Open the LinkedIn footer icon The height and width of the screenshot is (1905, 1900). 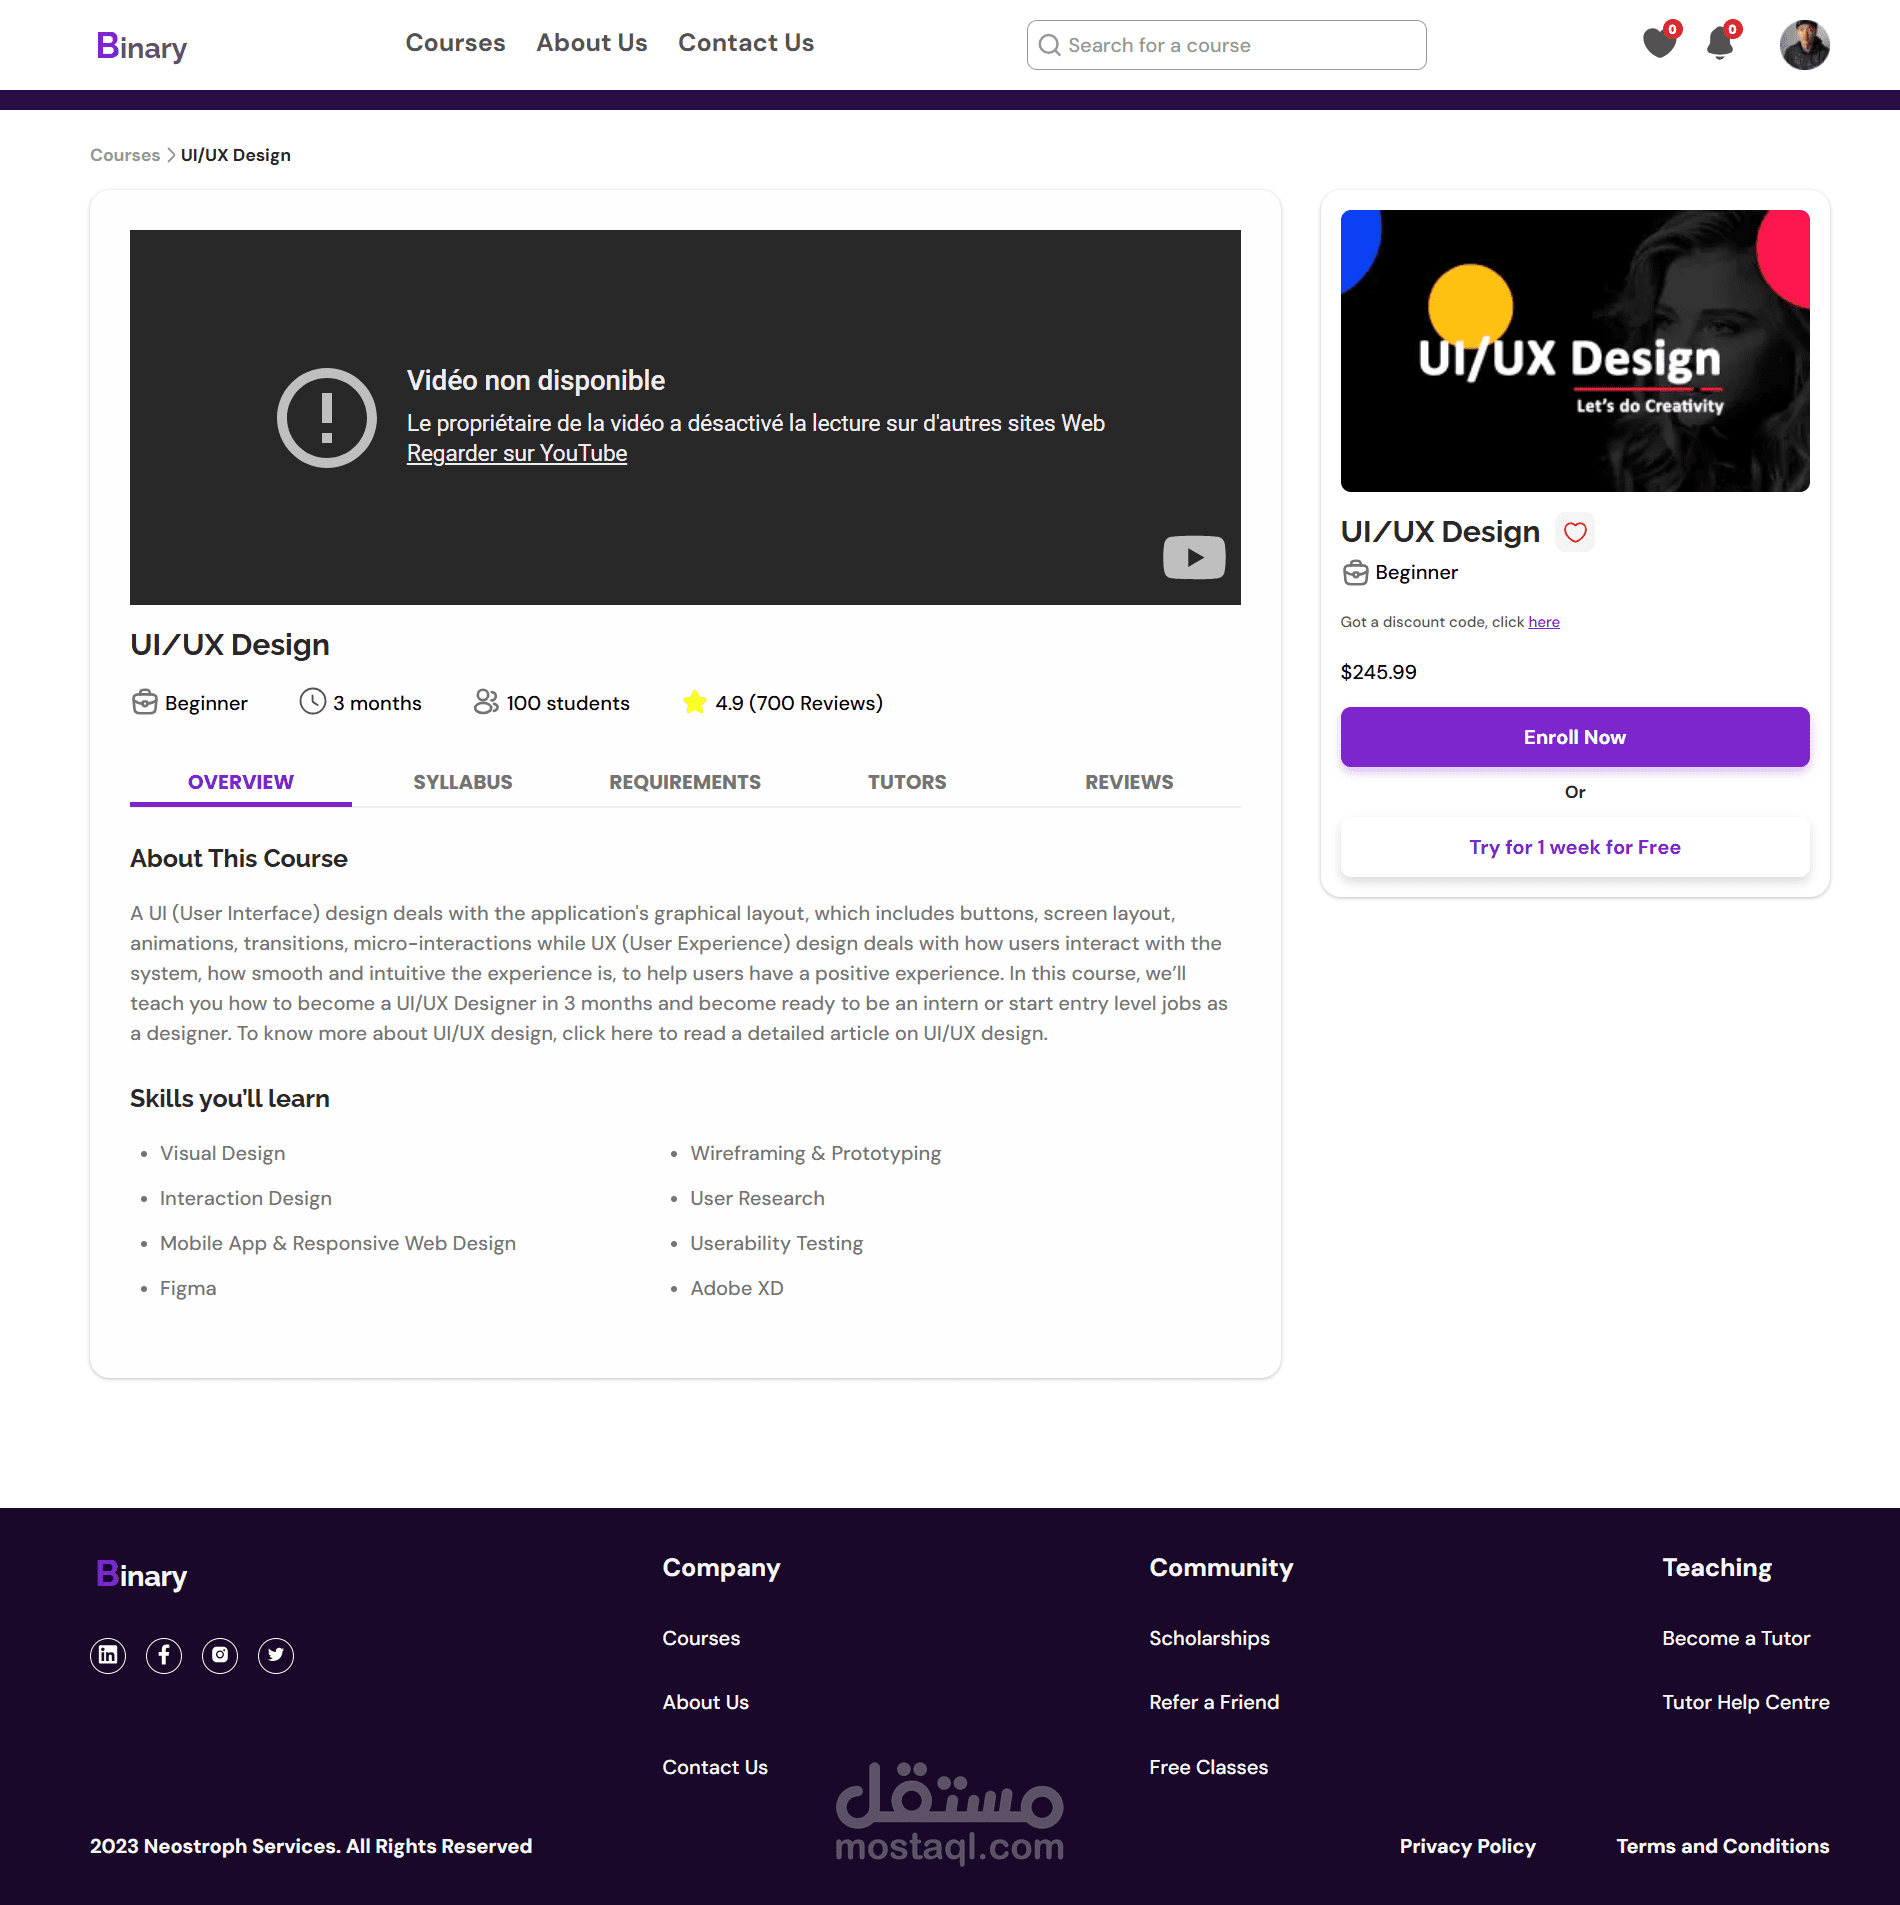pos(108,1655)
